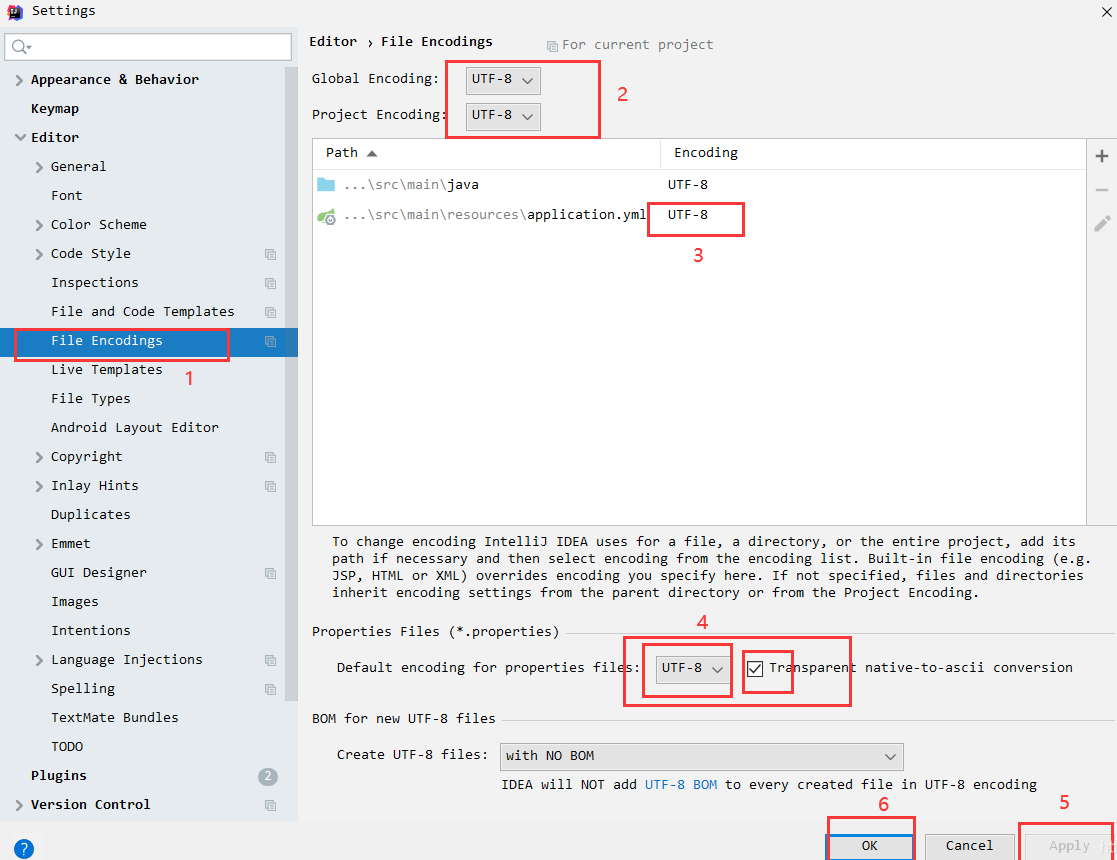Click the plus icon to add a file path
The width and height of the screenshot is (1117, 860).
click(x=1102, y=155)
